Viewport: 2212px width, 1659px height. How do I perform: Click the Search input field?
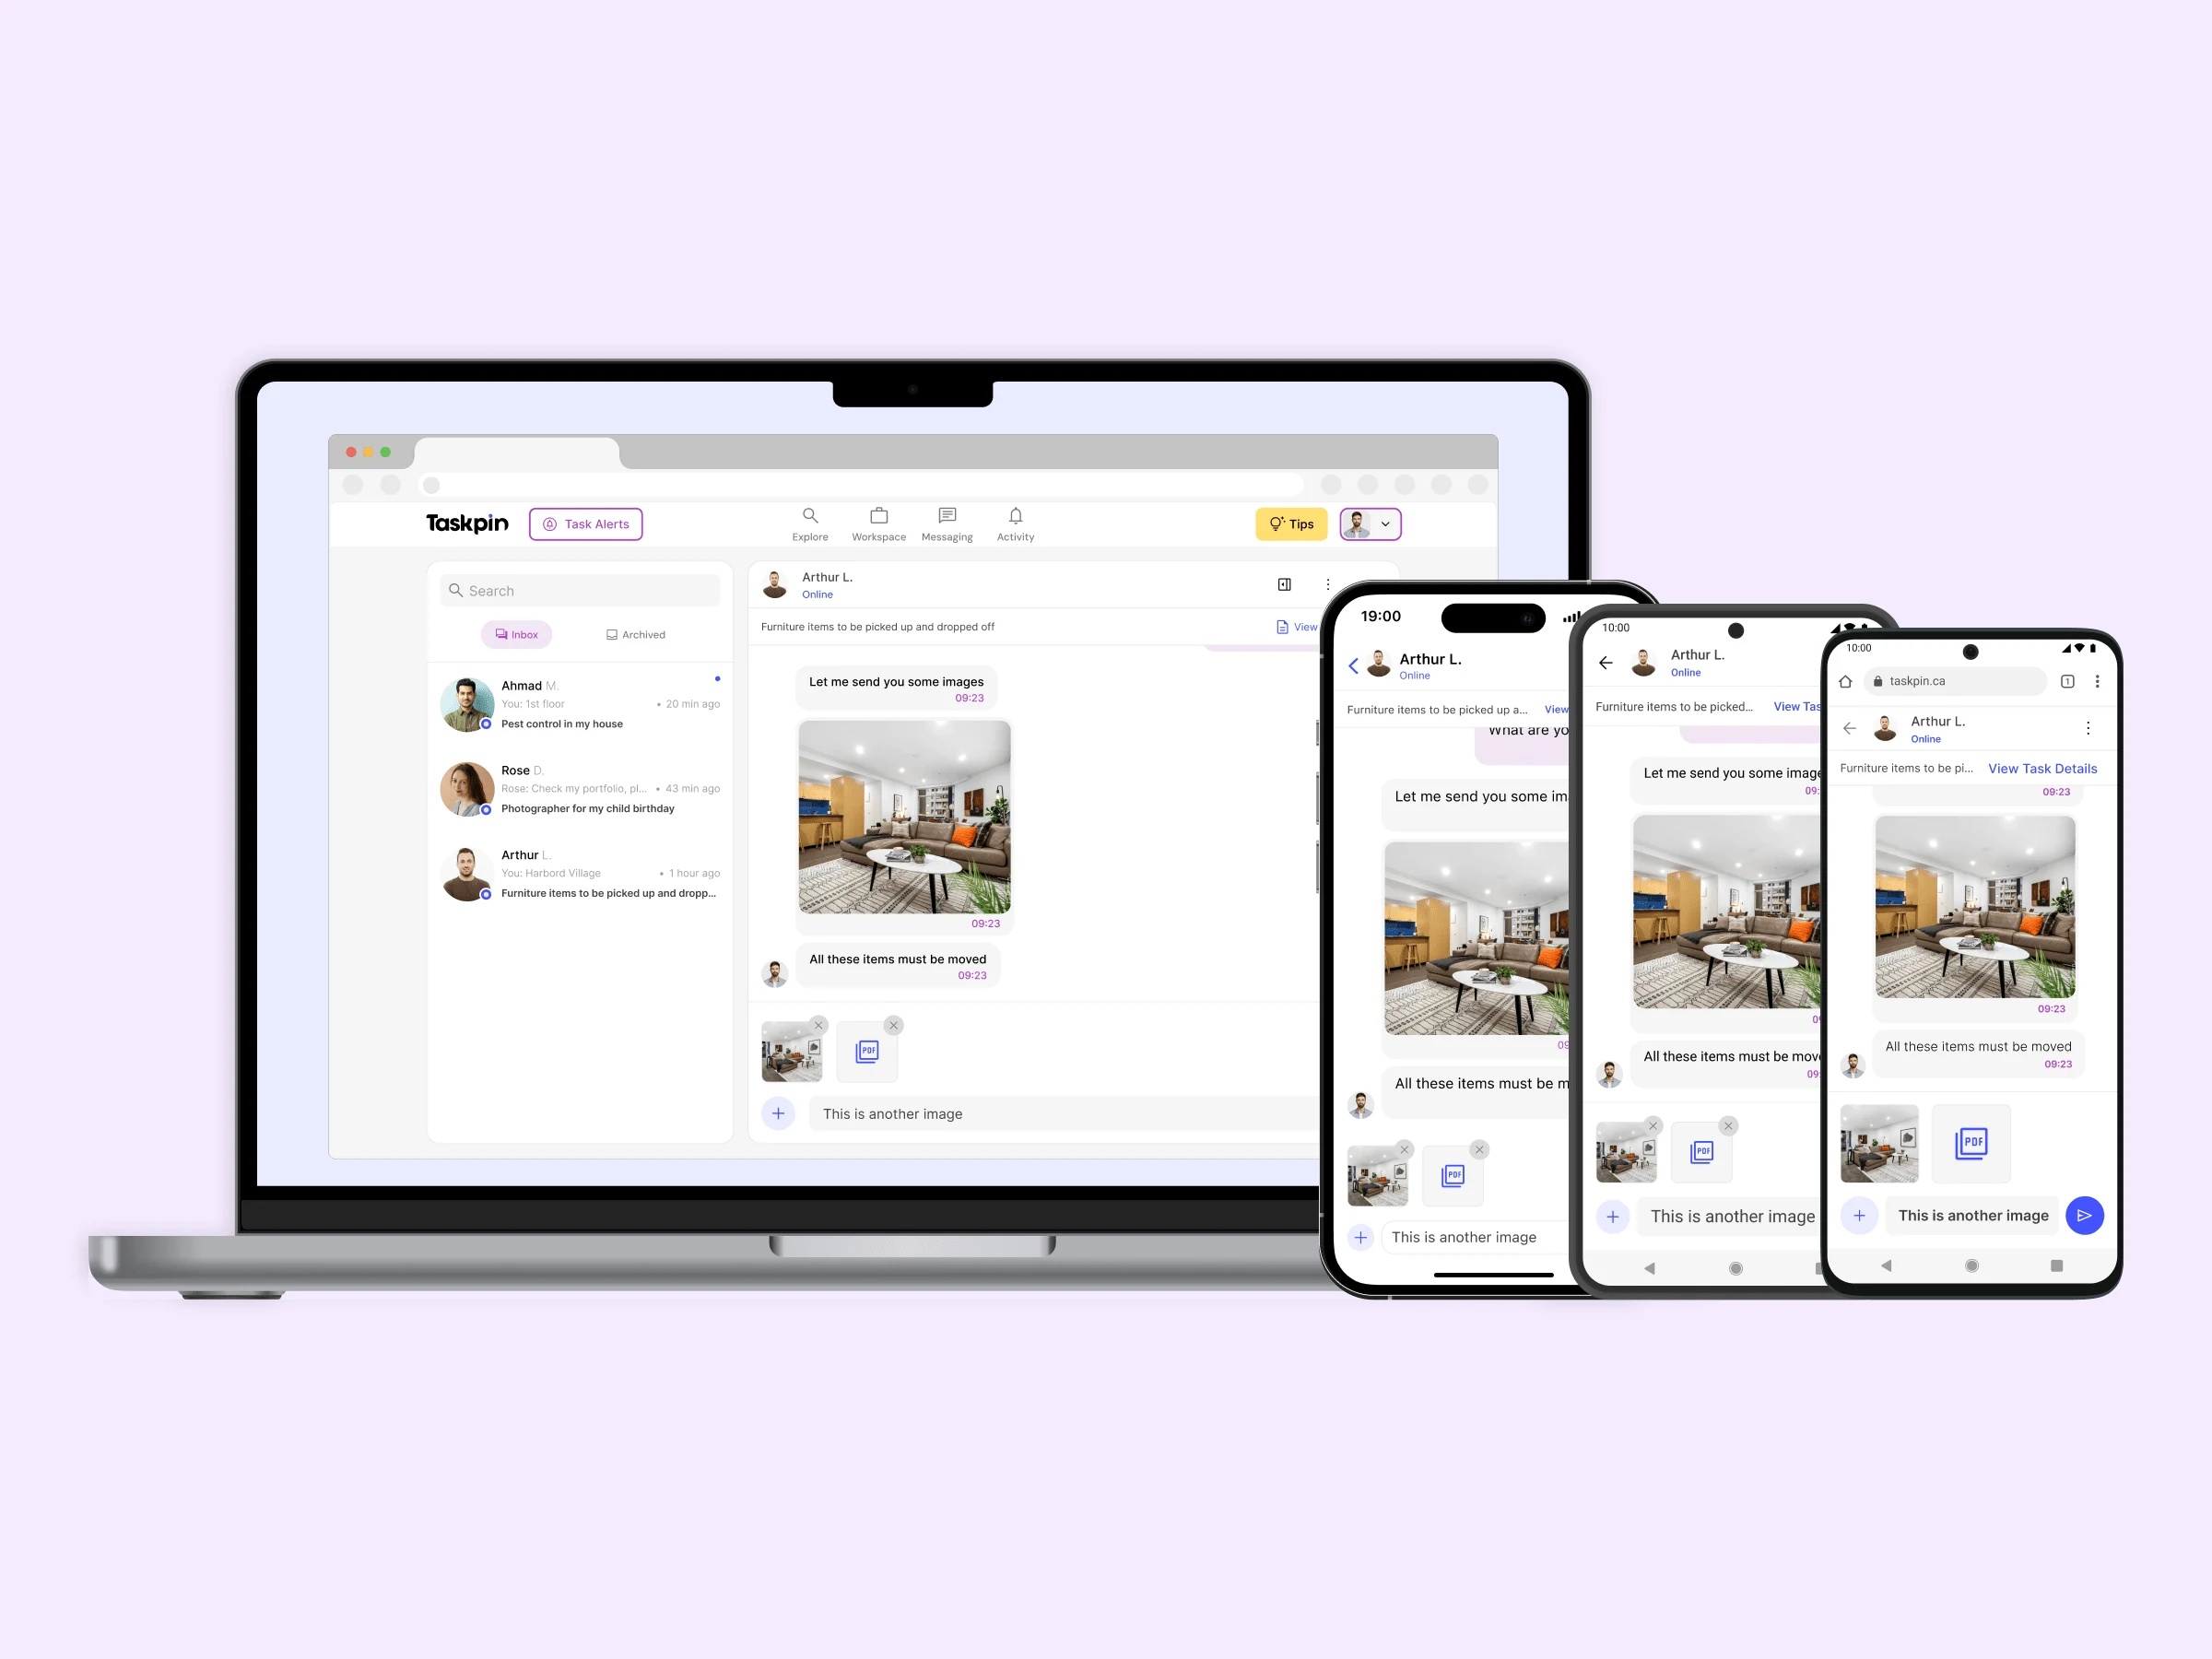tap(582, 589)
